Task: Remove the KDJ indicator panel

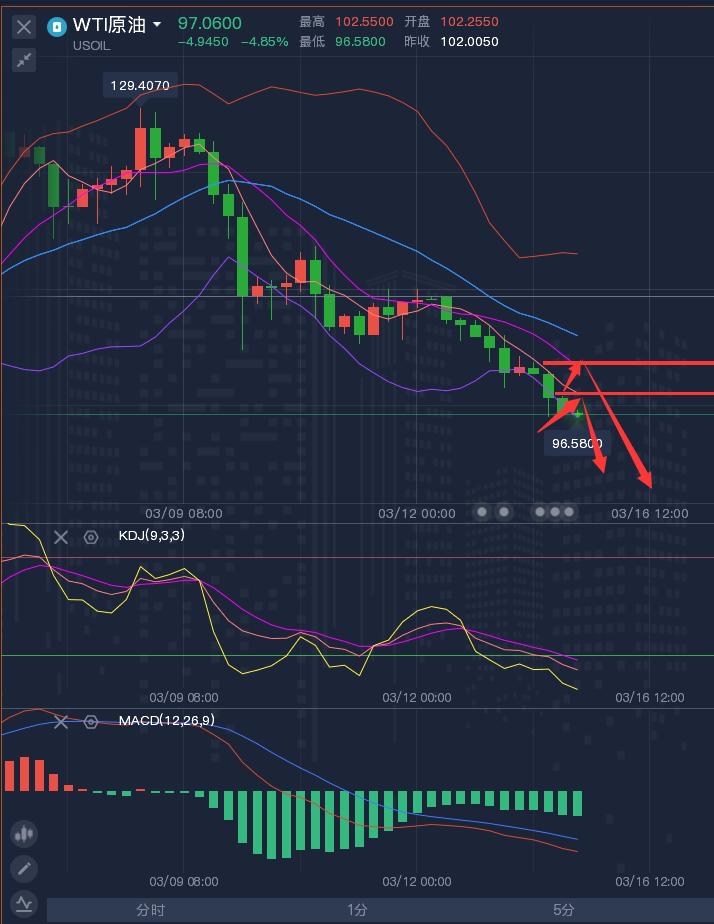Action: click(61, 537)
